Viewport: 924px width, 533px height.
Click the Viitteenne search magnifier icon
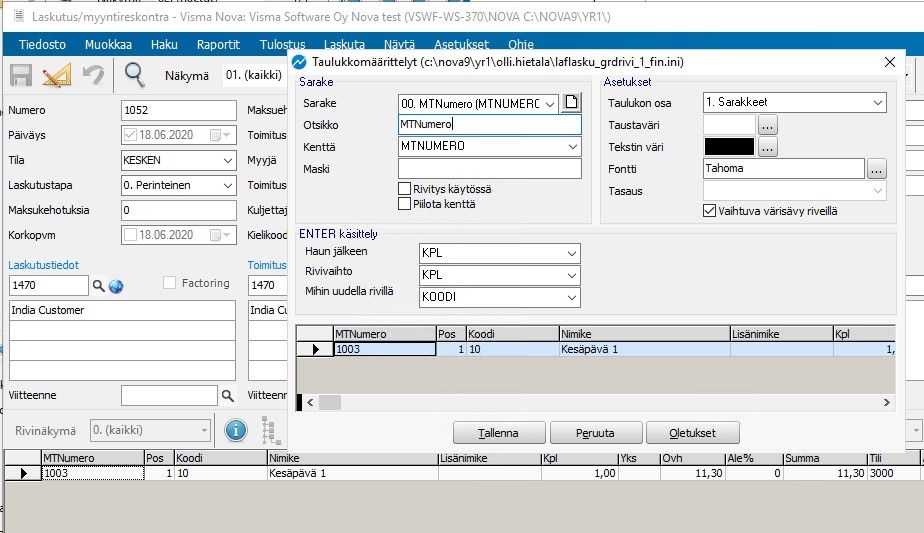pos(227,396)
